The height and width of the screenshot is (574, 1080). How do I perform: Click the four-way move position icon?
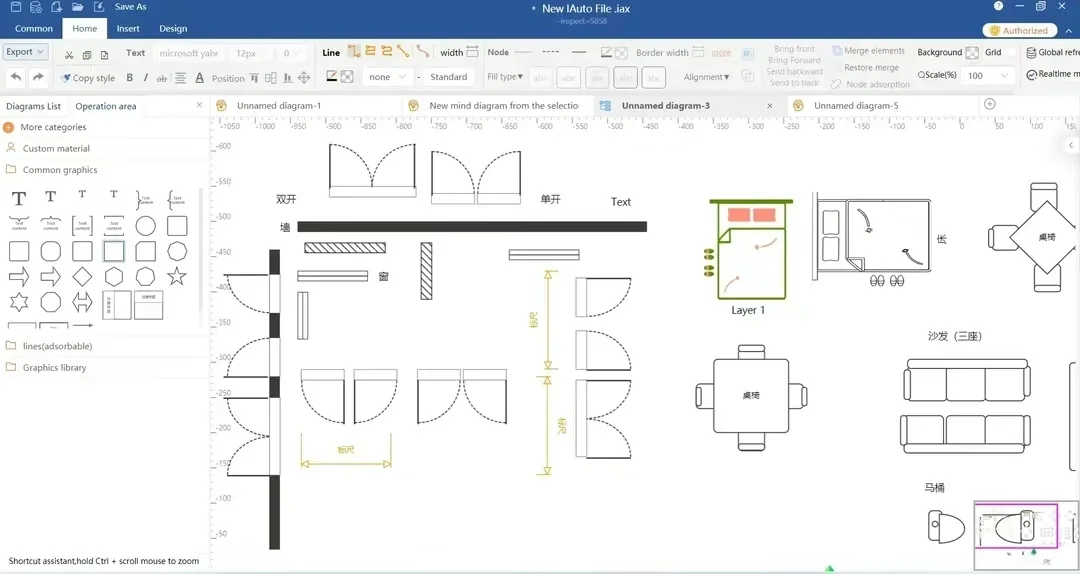tap(304, 78)
